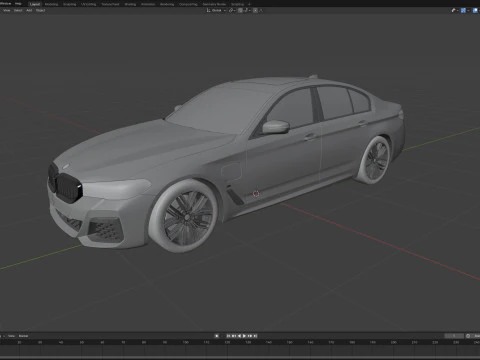Switch to the Scripting workspace tab
Viewport: 480px width, 360px height.
[237, 4]
